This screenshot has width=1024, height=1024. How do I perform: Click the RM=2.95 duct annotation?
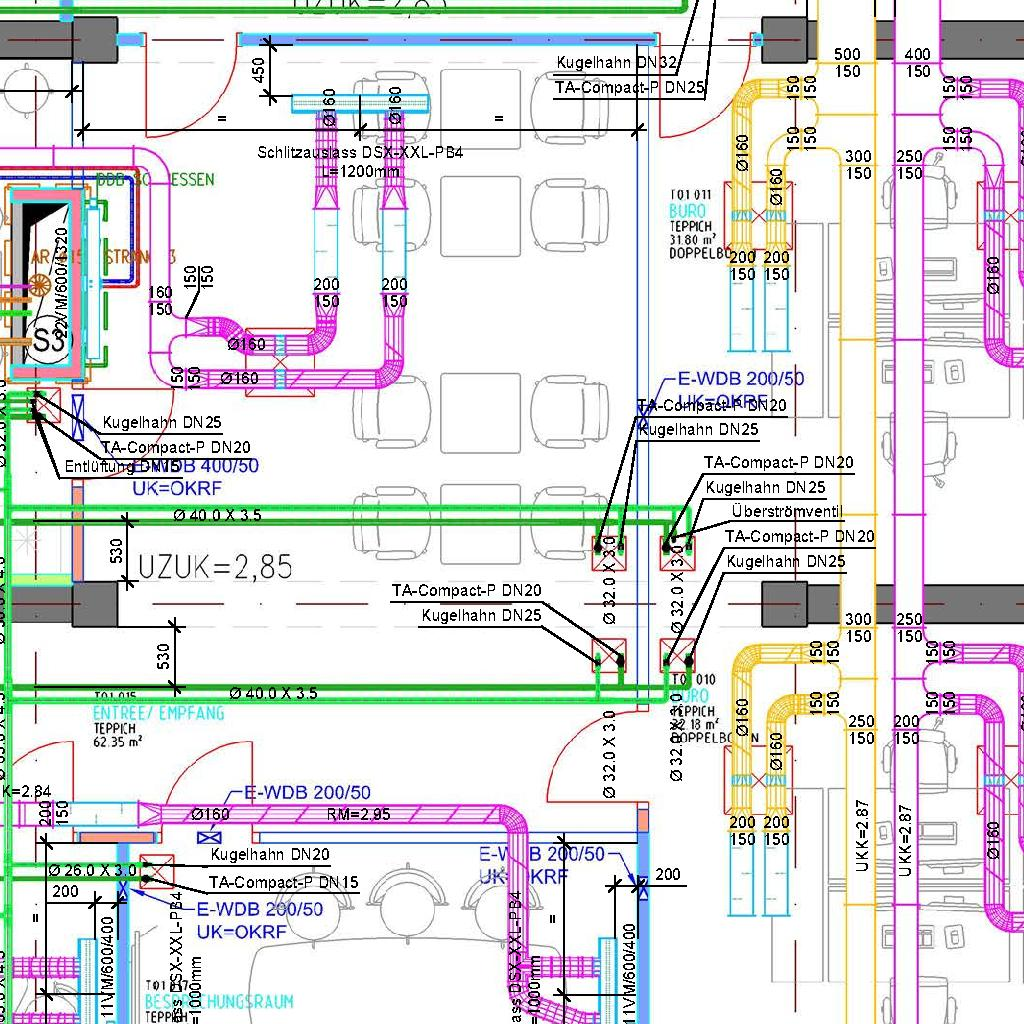point(359,814)
